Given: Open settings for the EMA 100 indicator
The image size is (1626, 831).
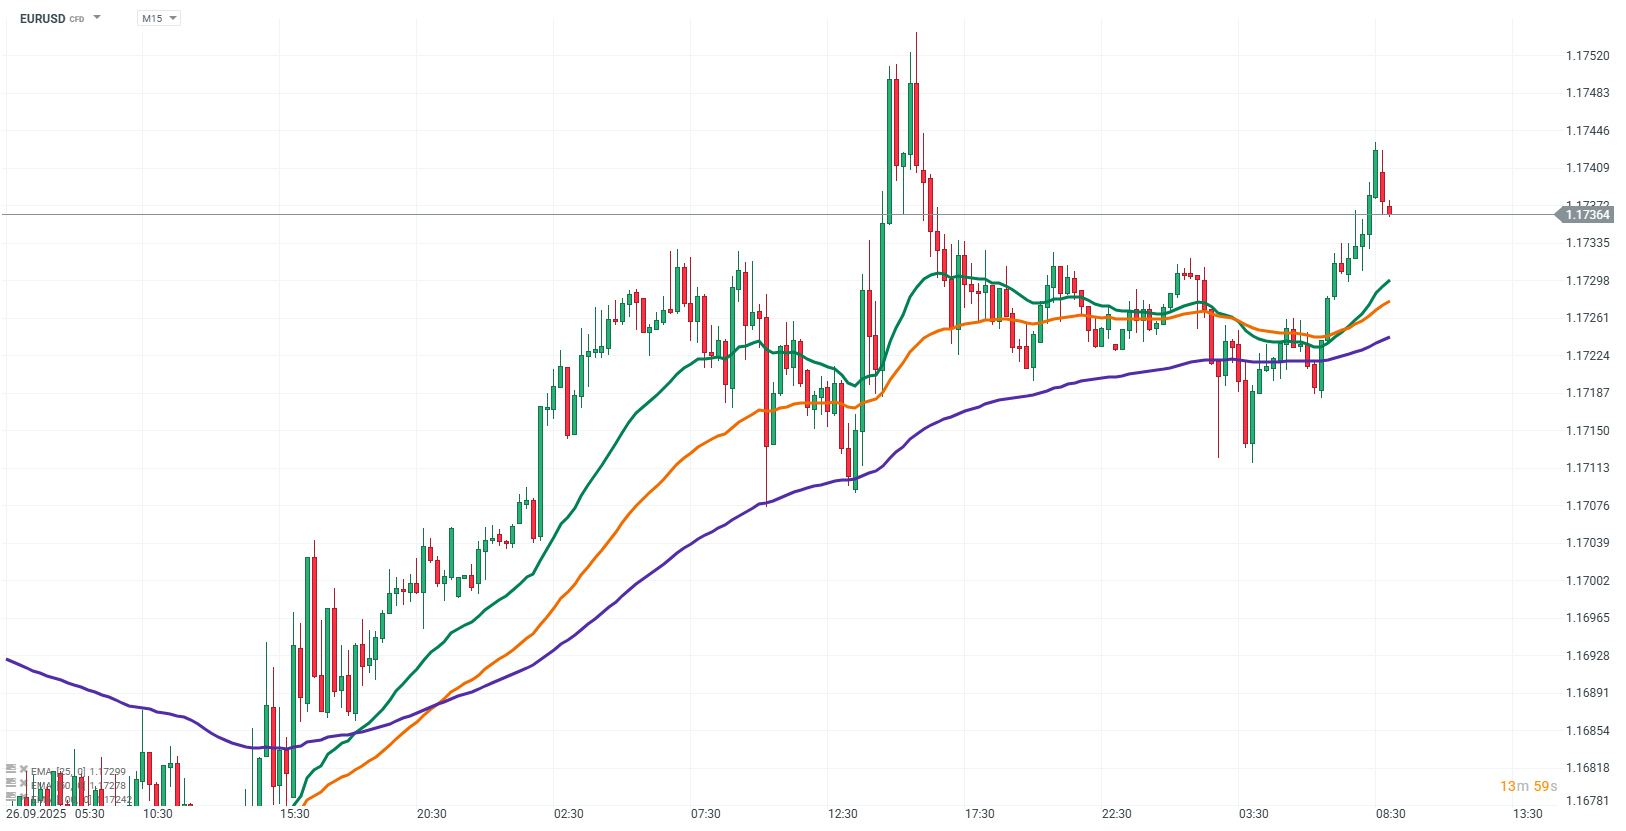Looking at the screenshot, I should pos(11,797).
